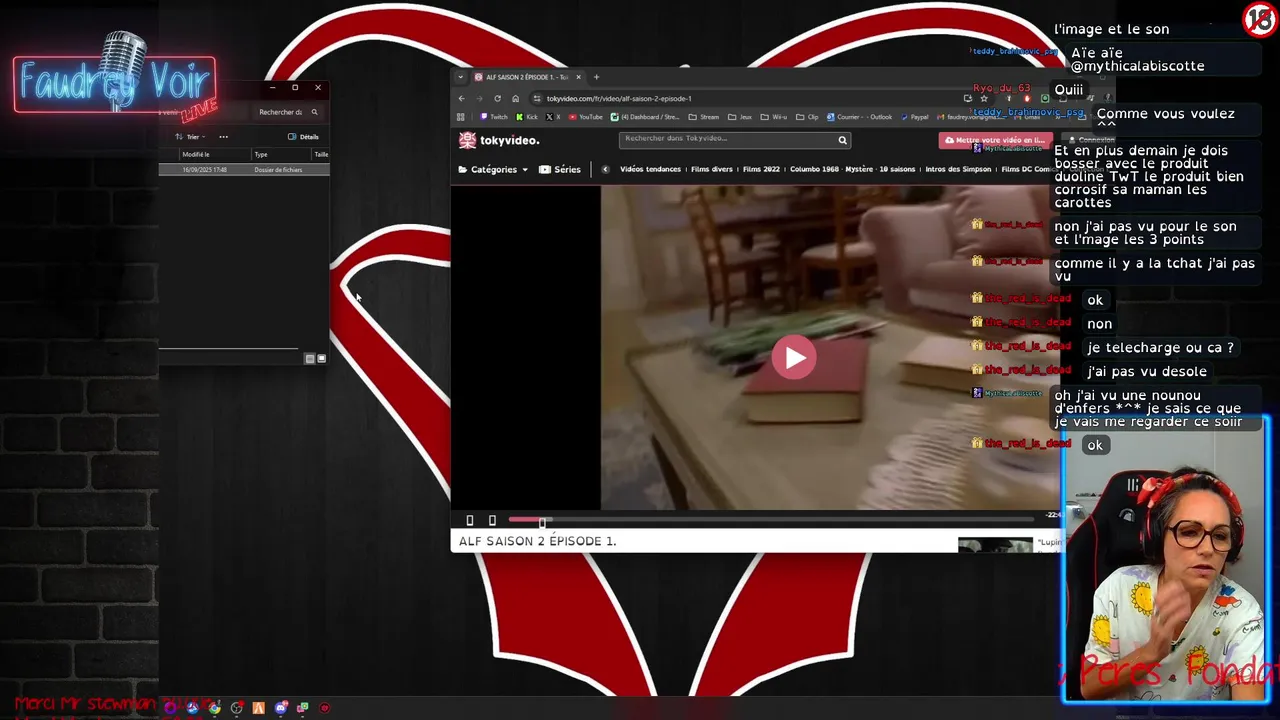Open Films divers category

[712, 169]
